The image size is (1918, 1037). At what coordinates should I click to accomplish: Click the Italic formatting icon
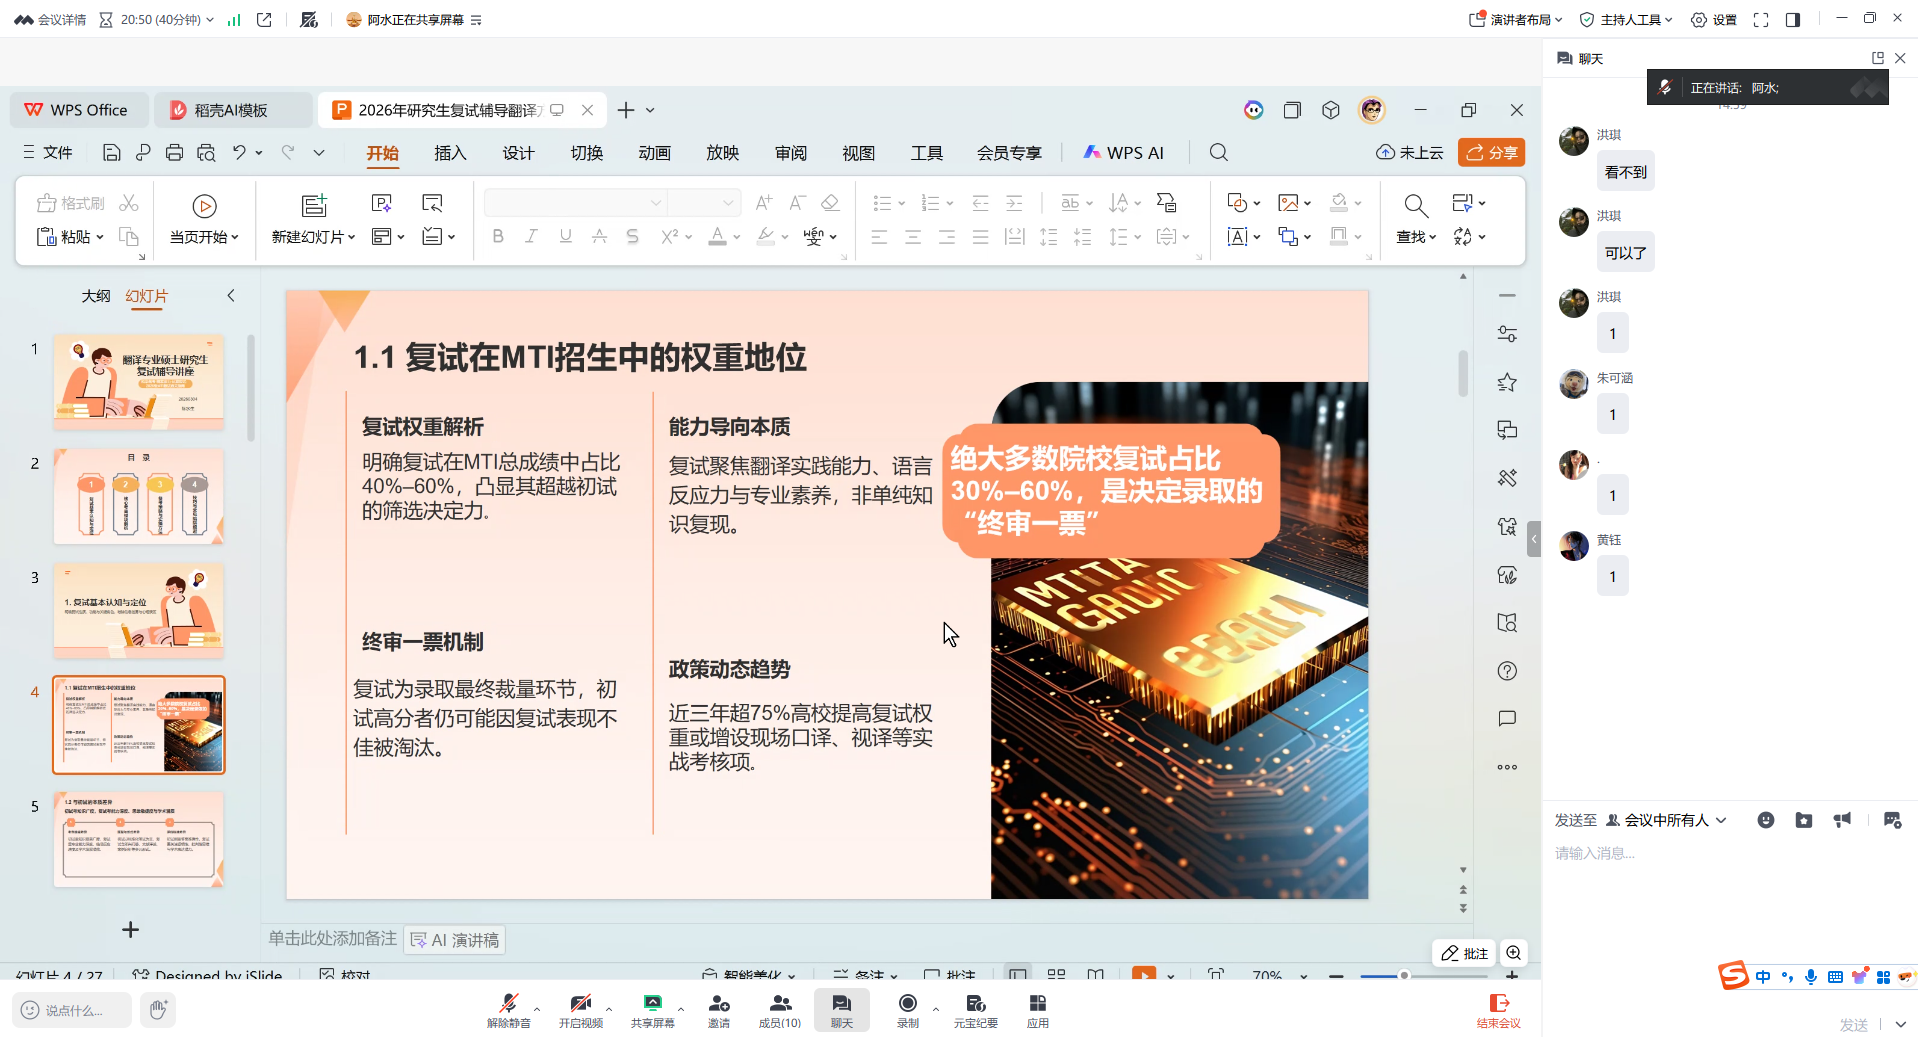click(531, 237)
